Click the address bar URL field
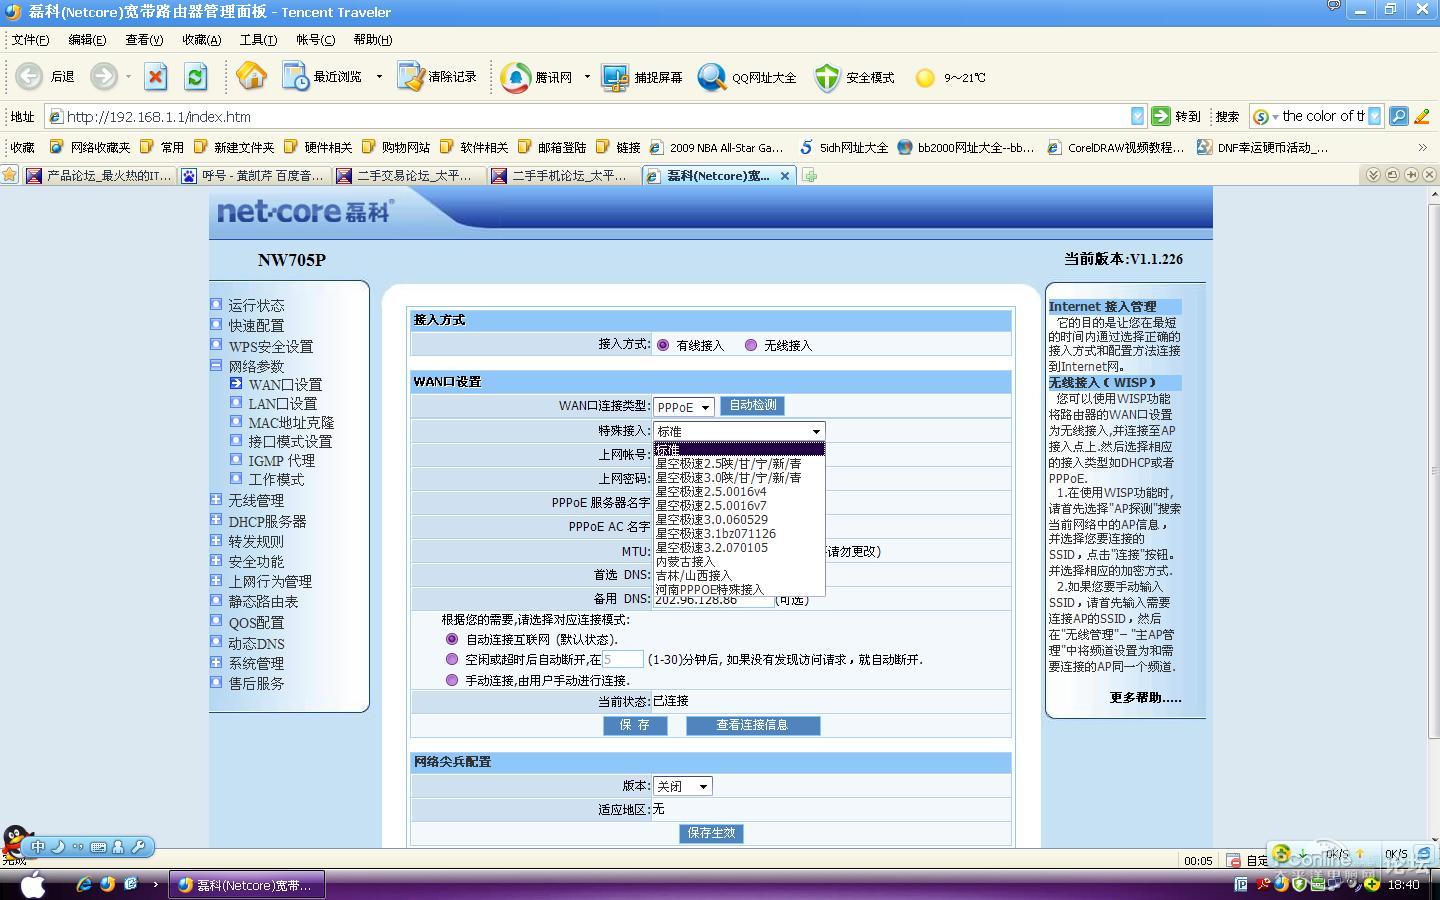 point(597,116)
